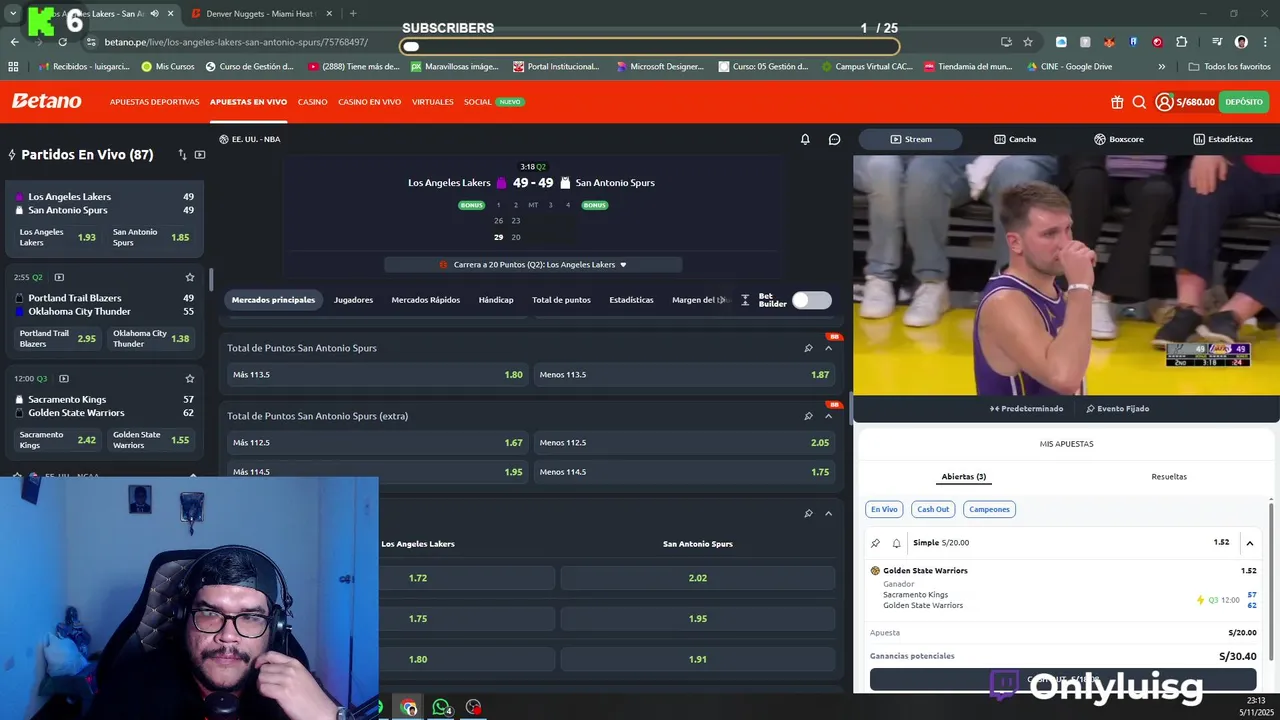Click the stream filter icon beside Partidos En Vivo
This screenshot has width=1280, height=720.
click(x=200, y=155)
